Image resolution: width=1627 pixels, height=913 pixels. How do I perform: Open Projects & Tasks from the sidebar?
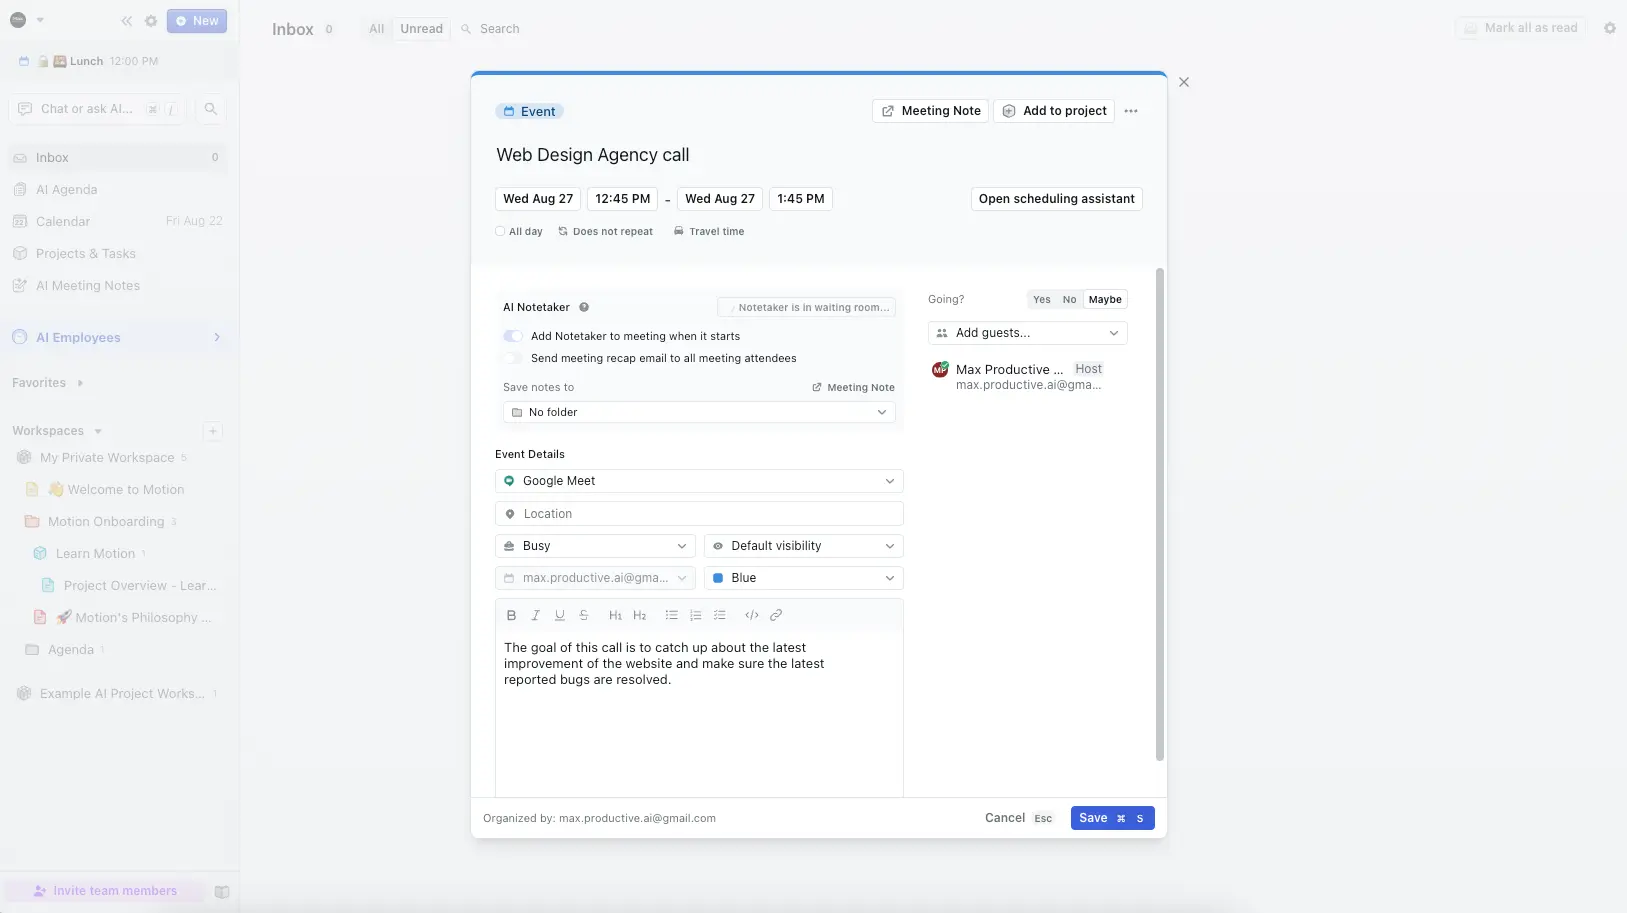coord(86,253)
